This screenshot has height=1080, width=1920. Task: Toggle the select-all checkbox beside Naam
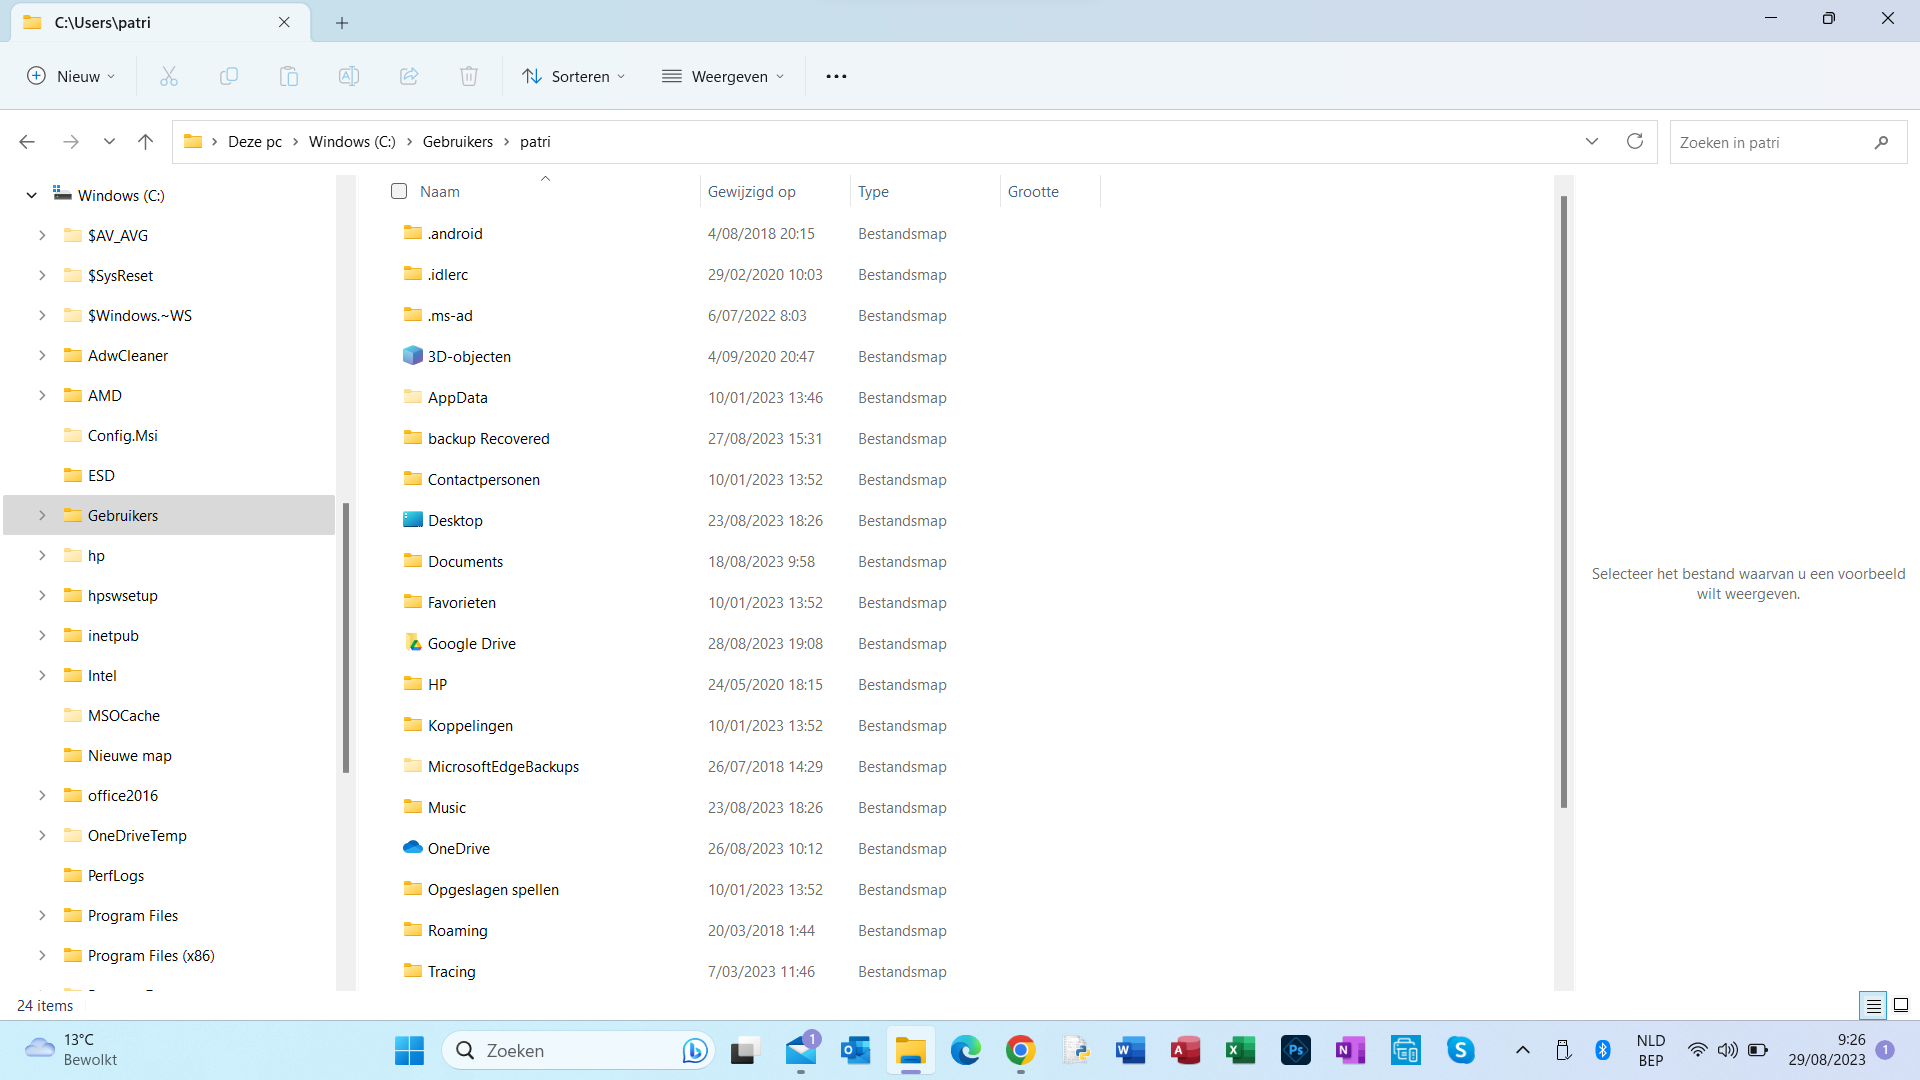coord(399,191)
